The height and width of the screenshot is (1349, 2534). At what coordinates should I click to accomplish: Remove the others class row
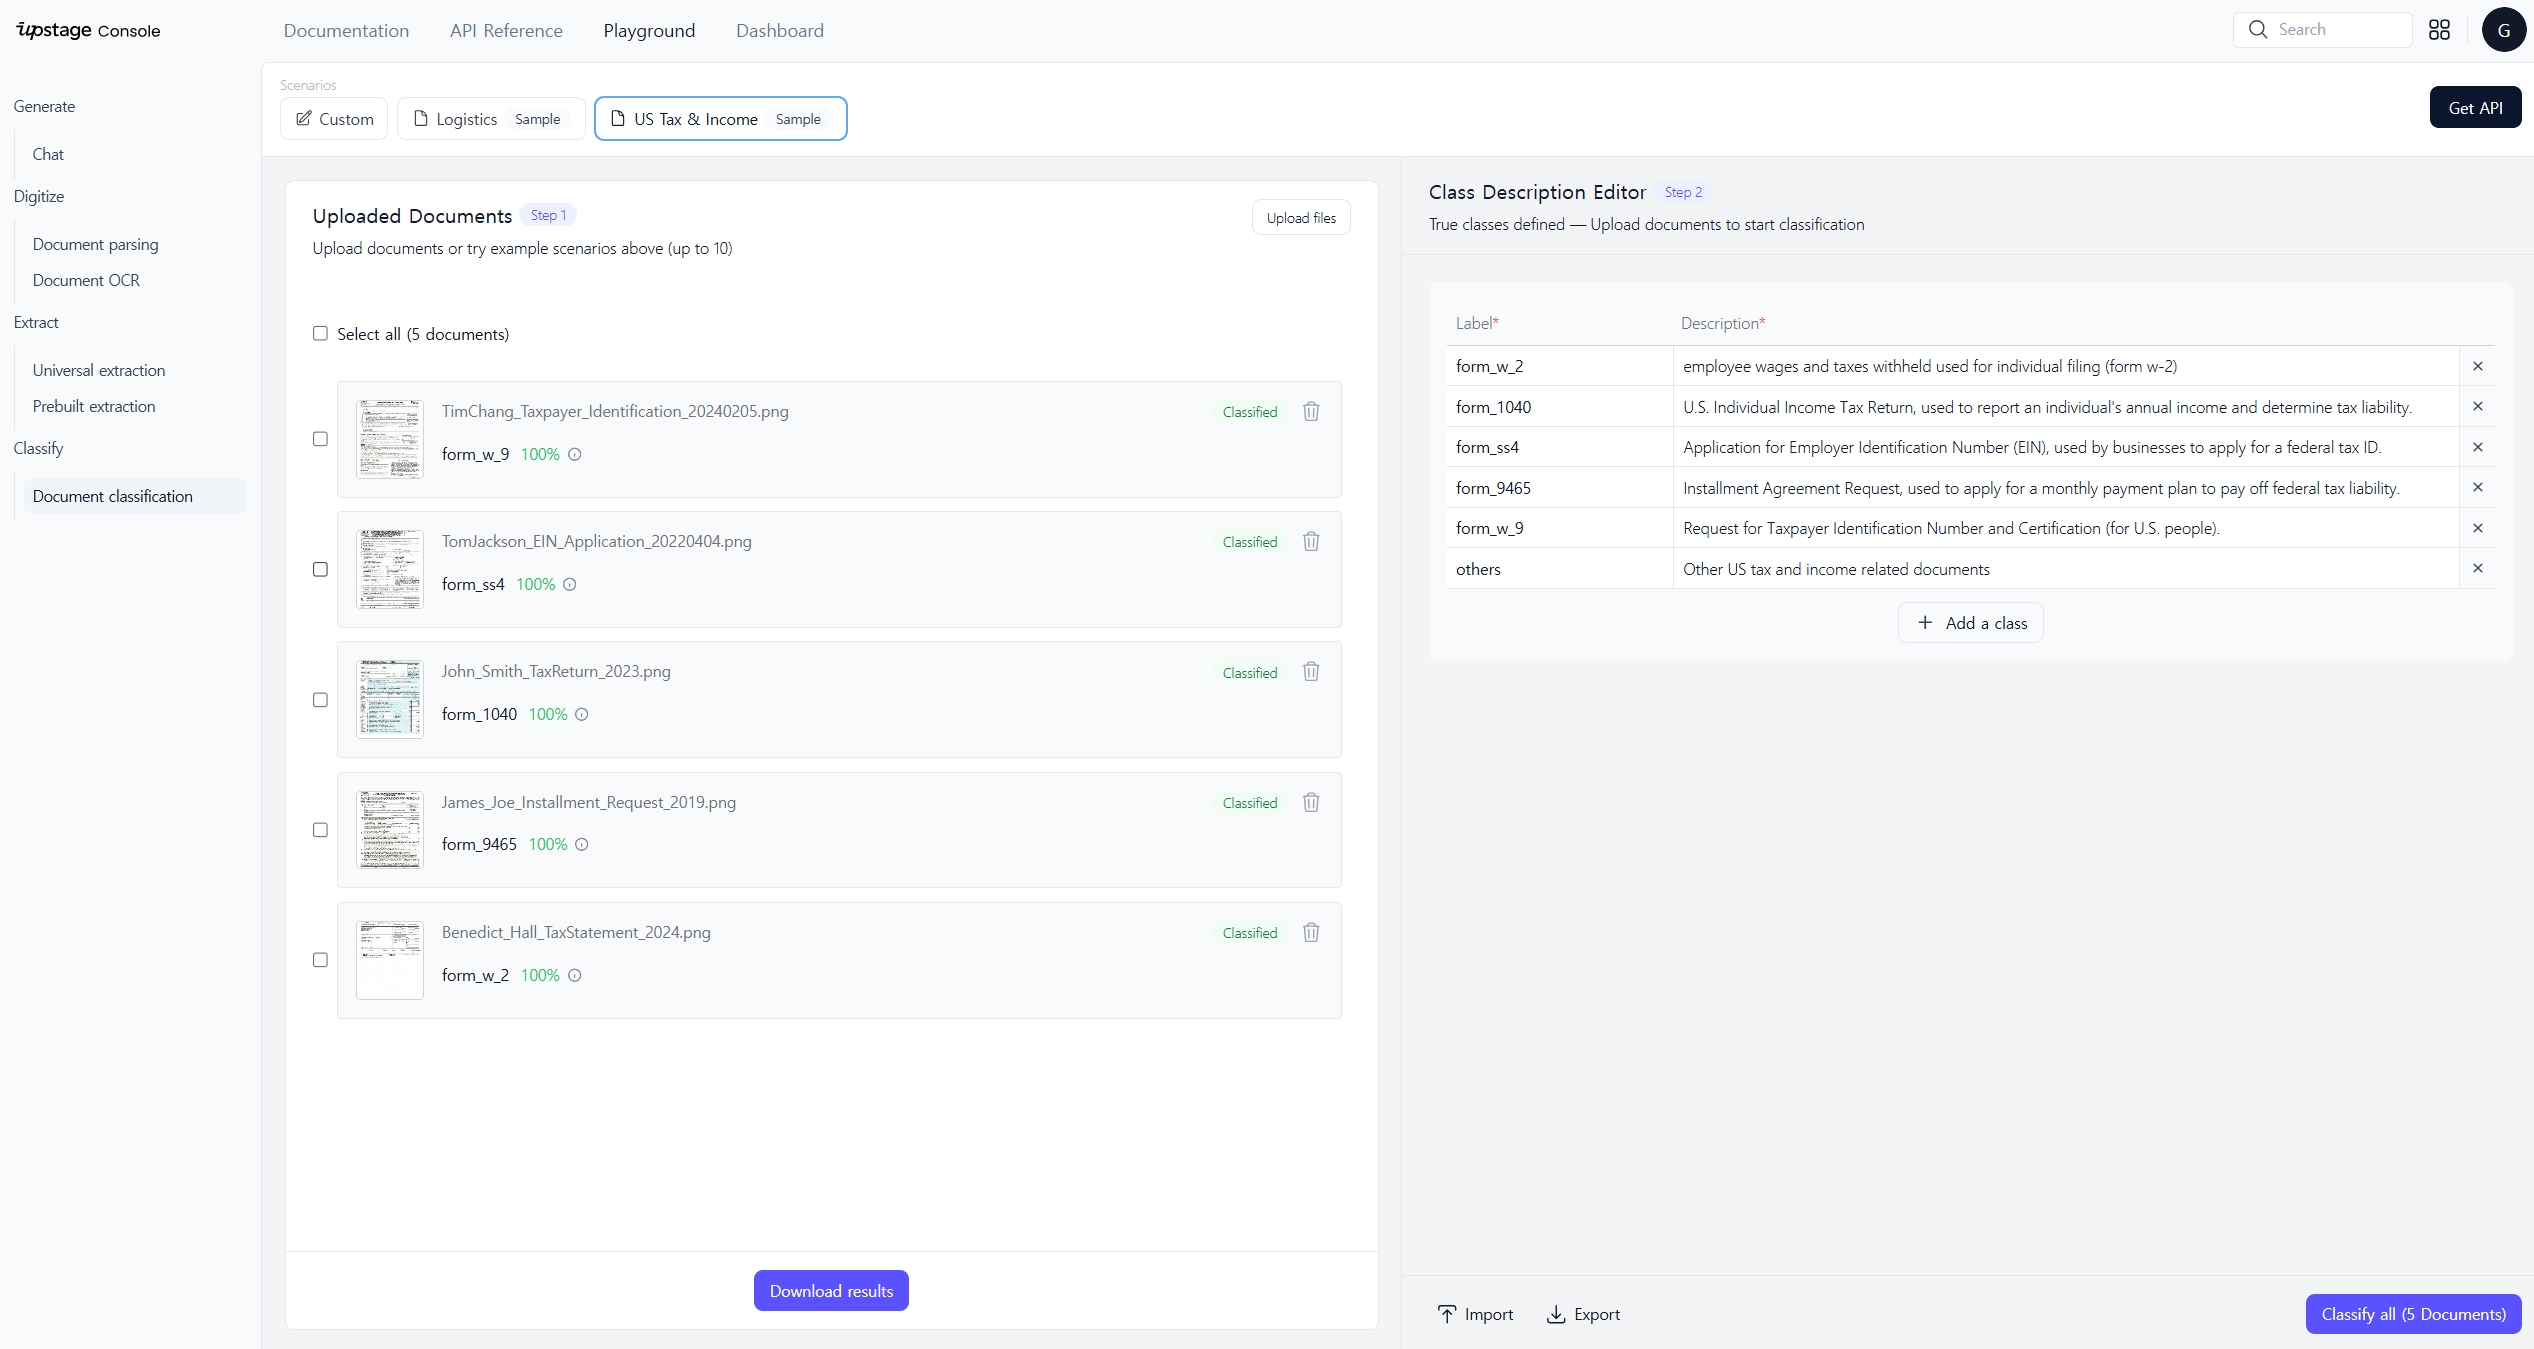point(2477,568)
